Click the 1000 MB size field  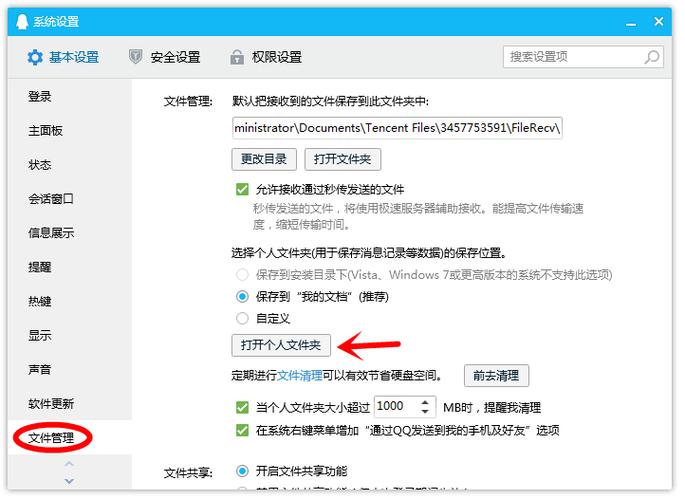coord(405,407)
